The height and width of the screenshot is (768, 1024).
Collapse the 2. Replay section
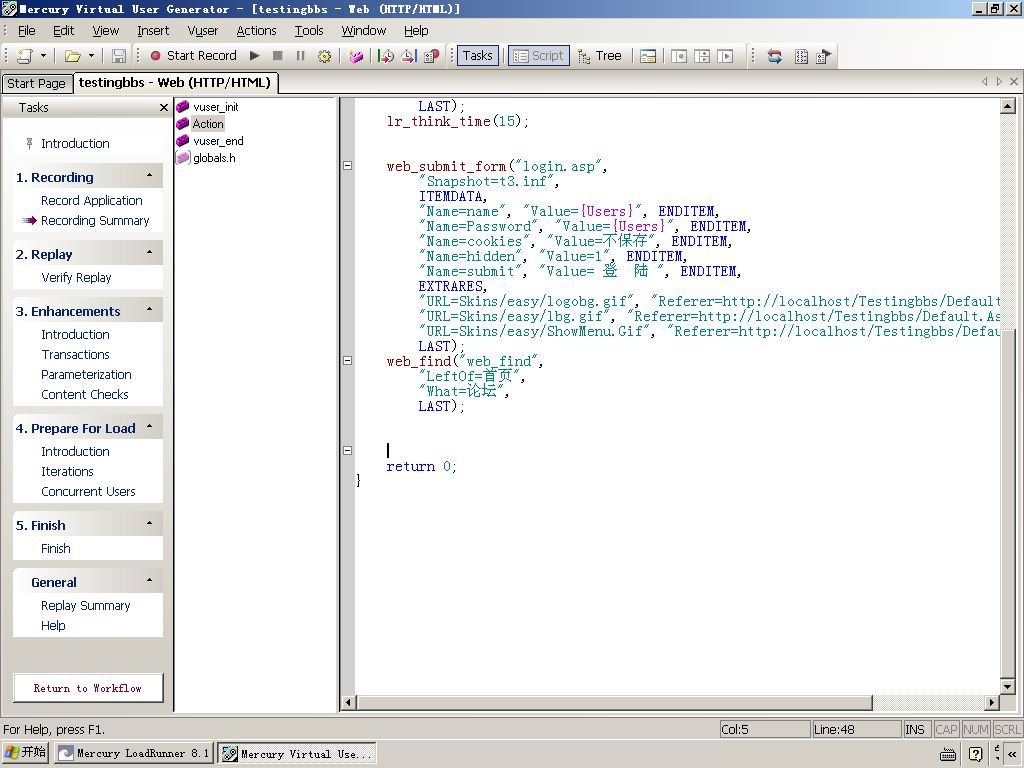coord(150,253)
